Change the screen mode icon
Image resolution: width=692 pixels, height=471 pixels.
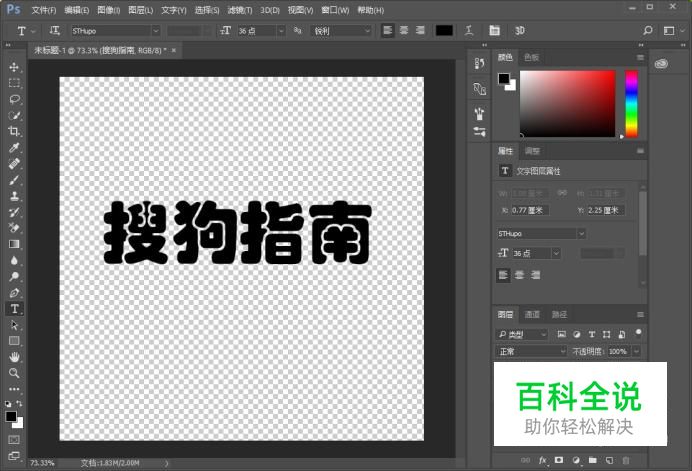click(14, 456)
